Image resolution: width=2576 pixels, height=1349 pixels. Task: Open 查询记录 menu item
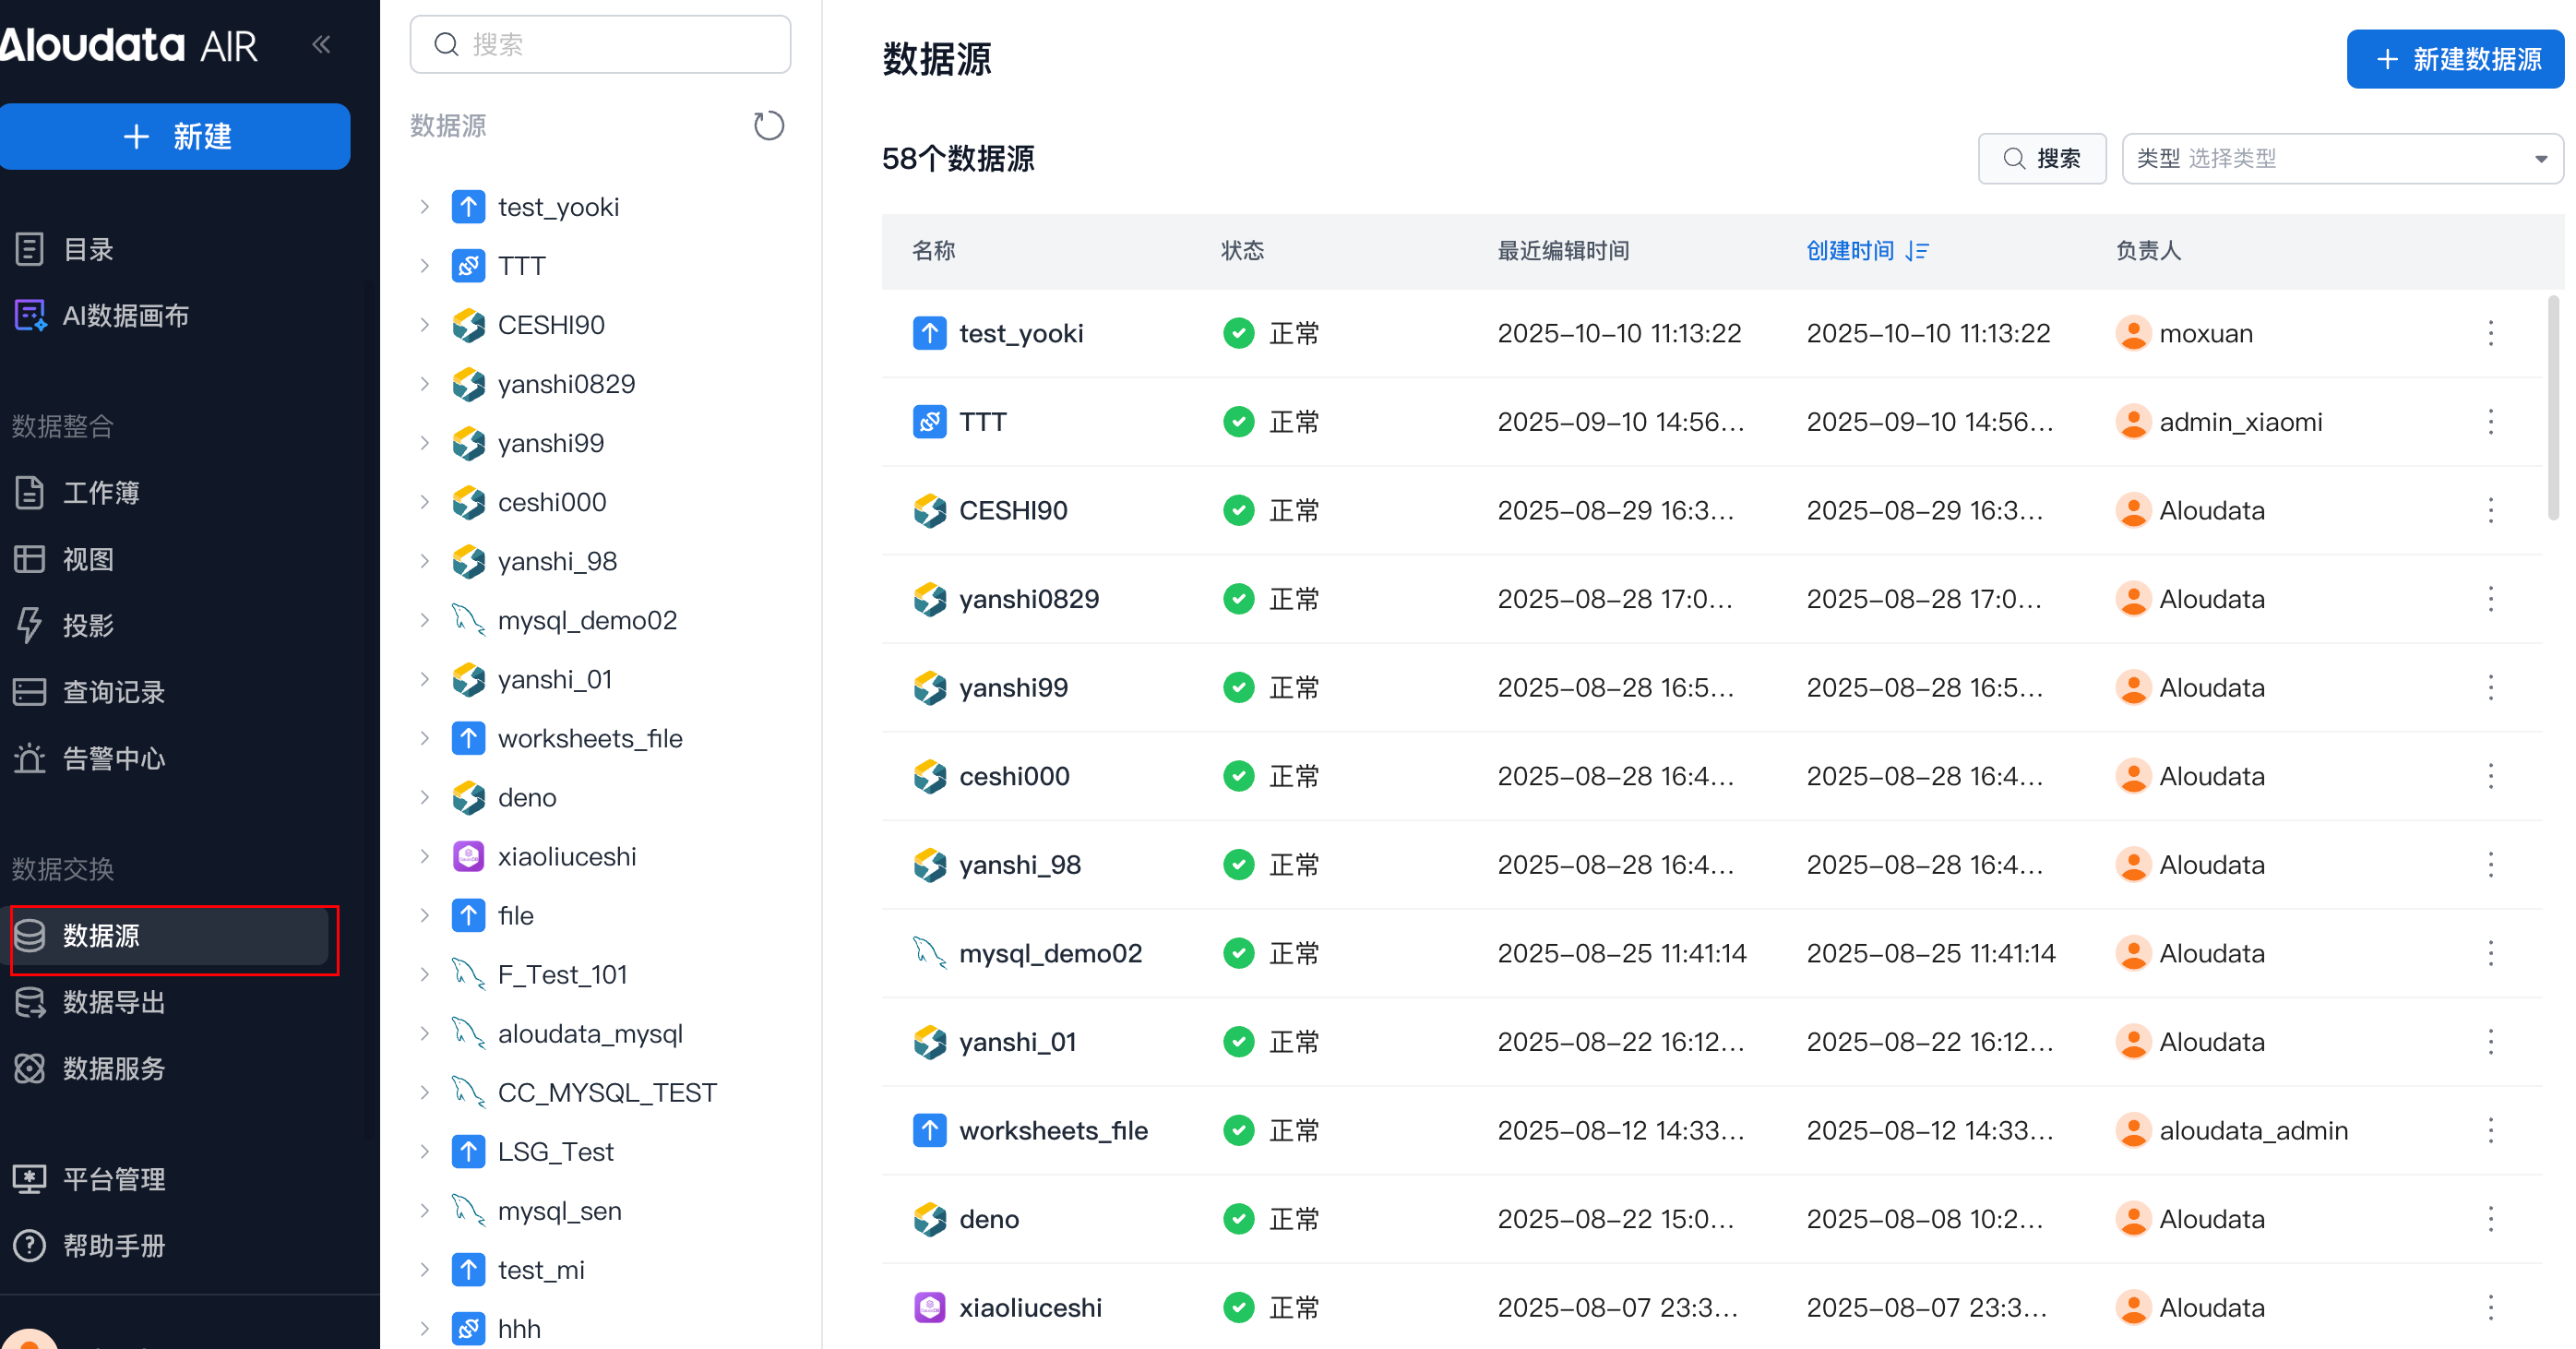coord(113,692)
